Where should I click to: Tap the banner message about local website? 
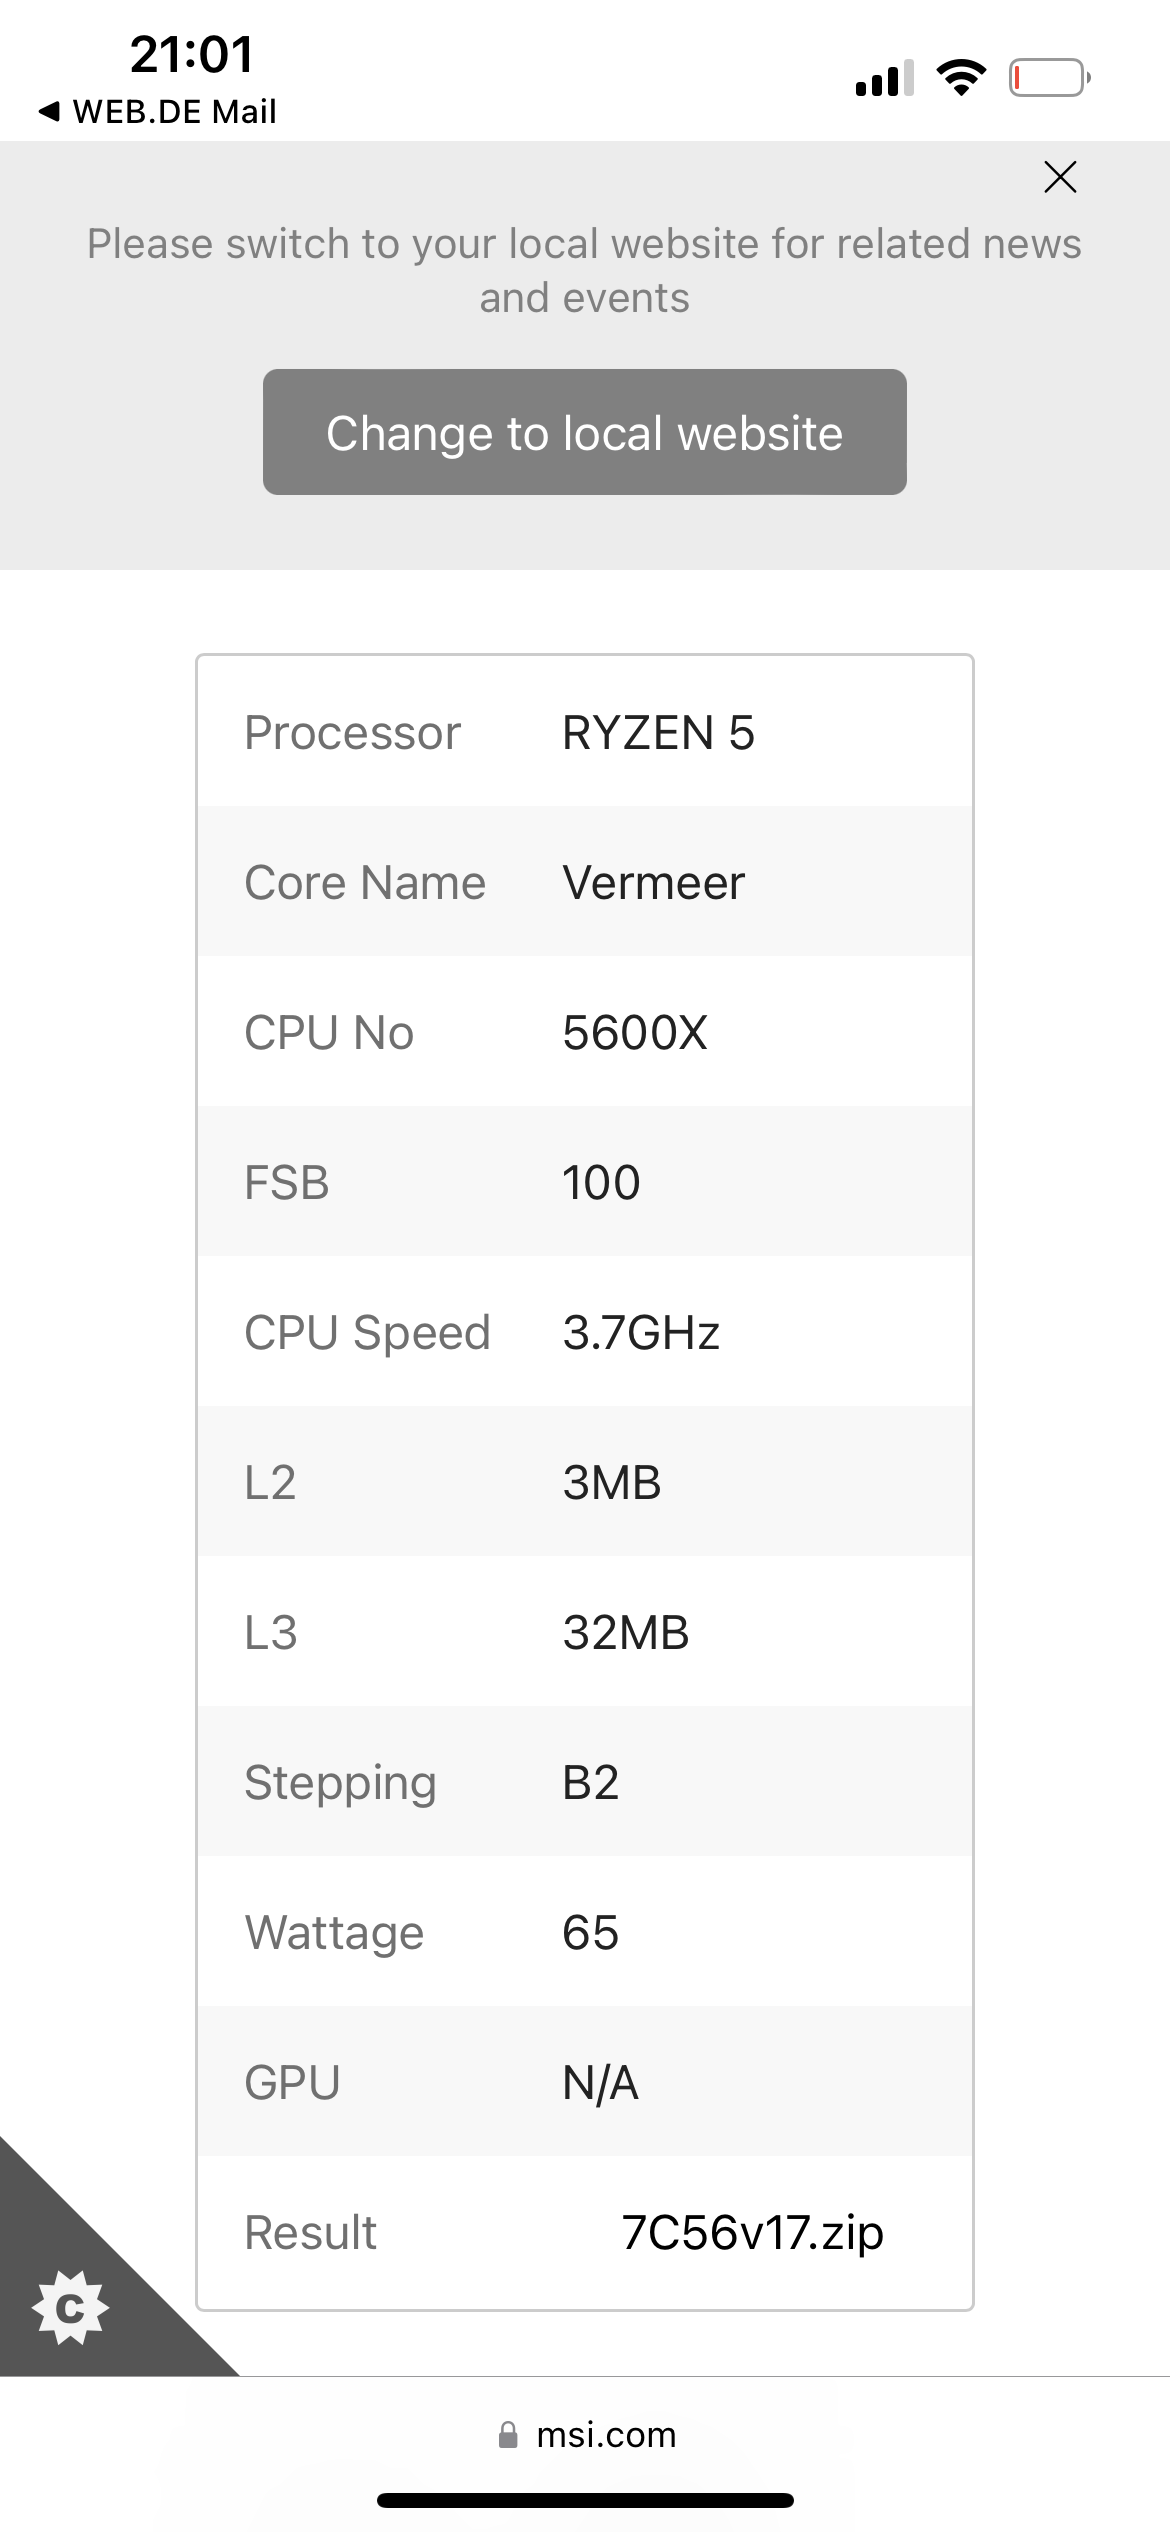click(x=585, y=271)
